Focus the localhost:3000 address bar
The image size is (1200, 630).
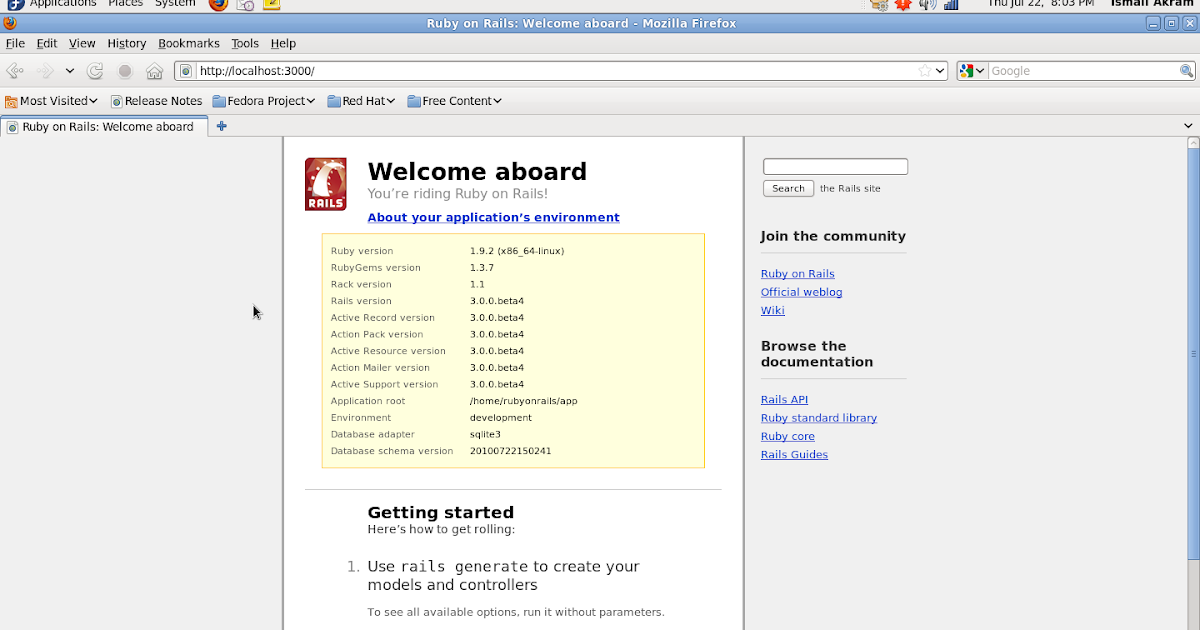555,71
